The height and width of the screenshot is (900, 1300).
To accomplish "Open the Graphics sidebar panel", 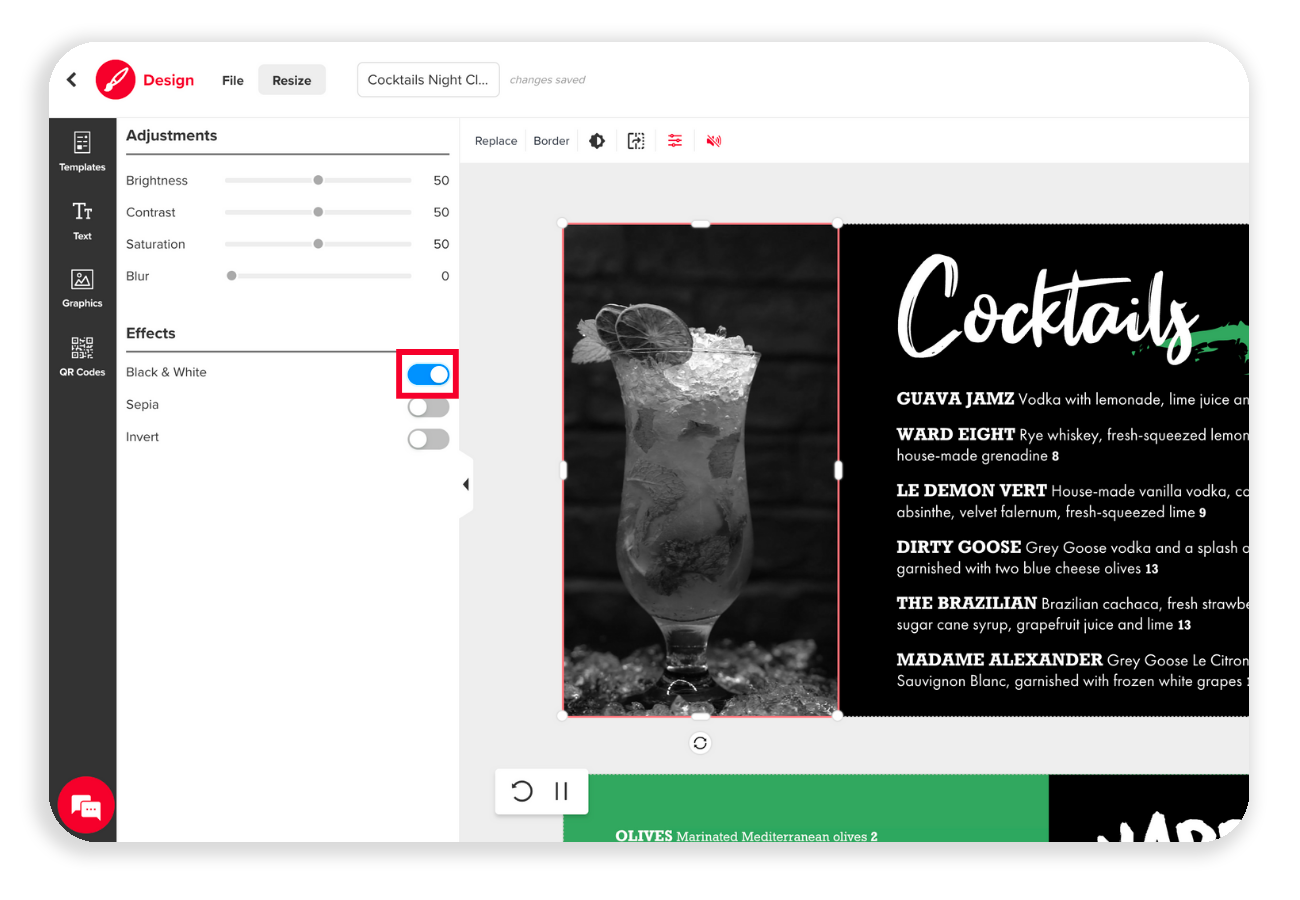I will (x=82, y=288).
